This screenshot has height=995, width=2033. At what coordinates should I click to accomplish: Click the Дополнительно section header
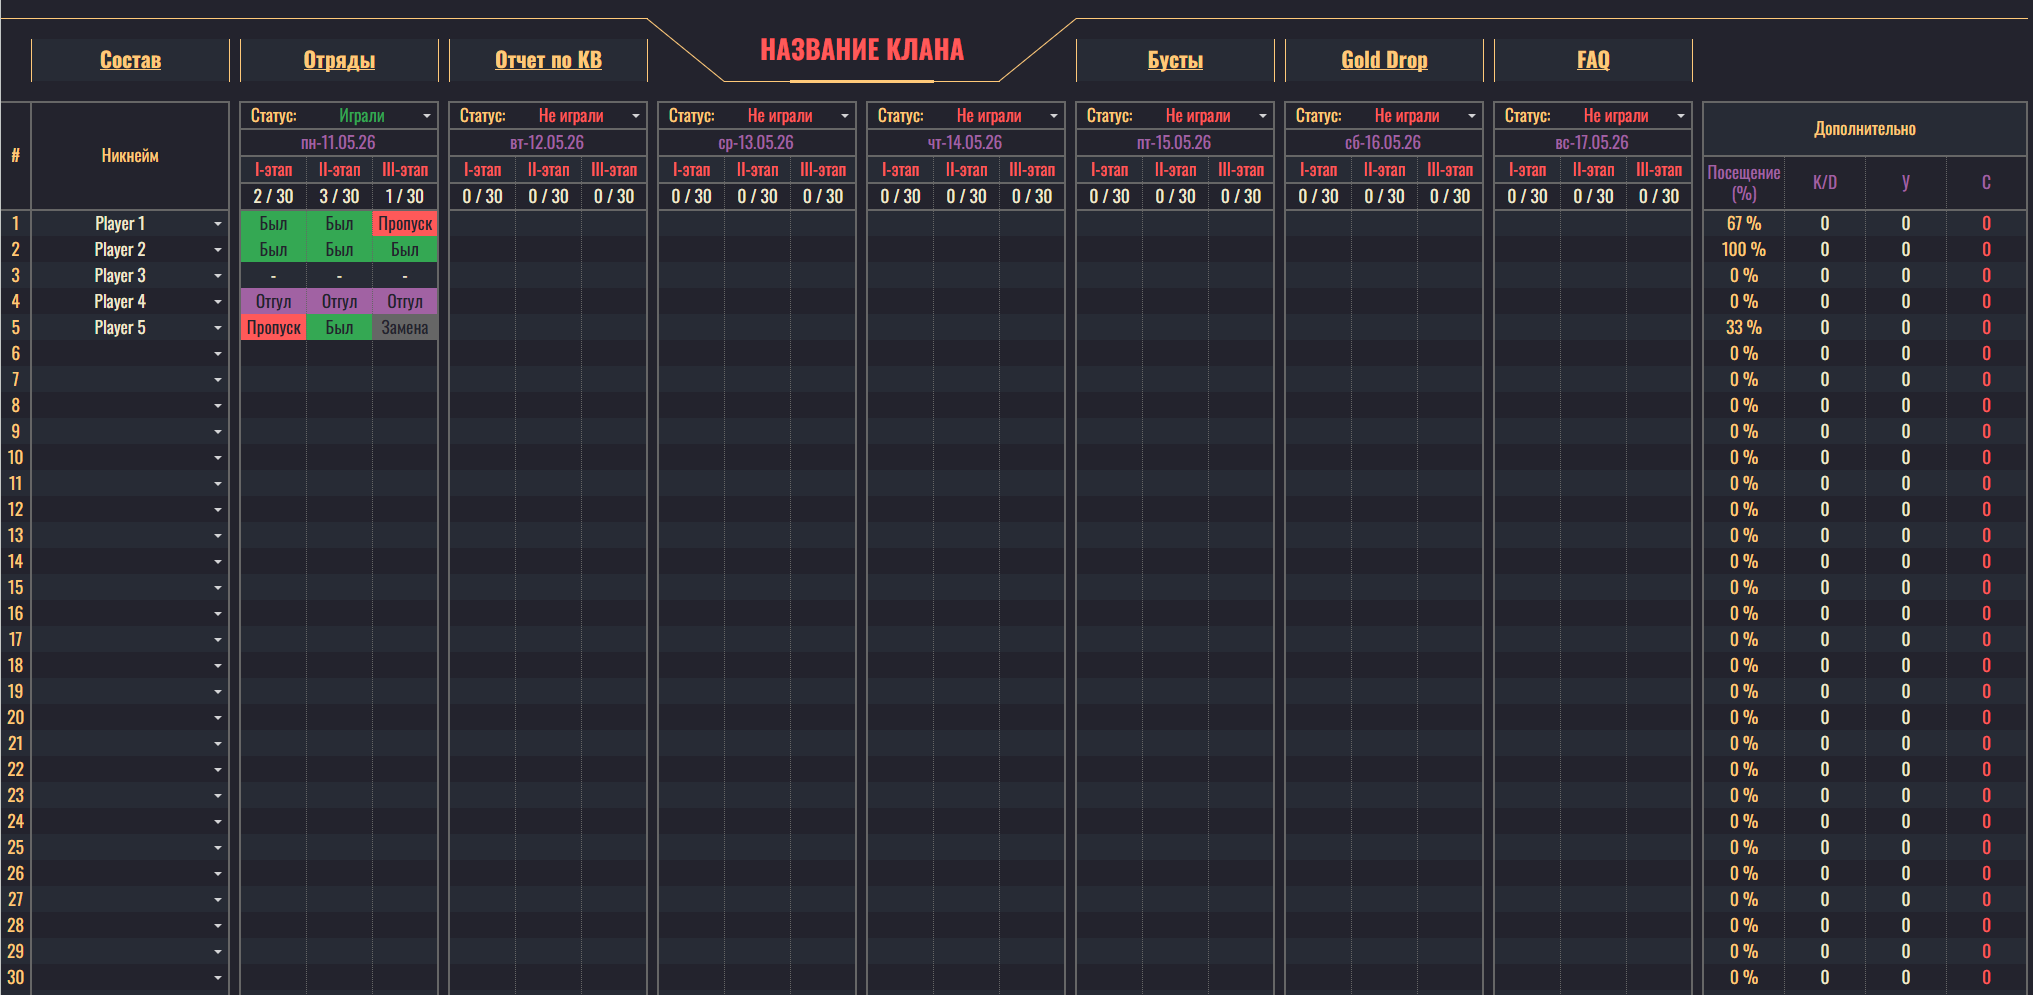tap(1865, 129)
